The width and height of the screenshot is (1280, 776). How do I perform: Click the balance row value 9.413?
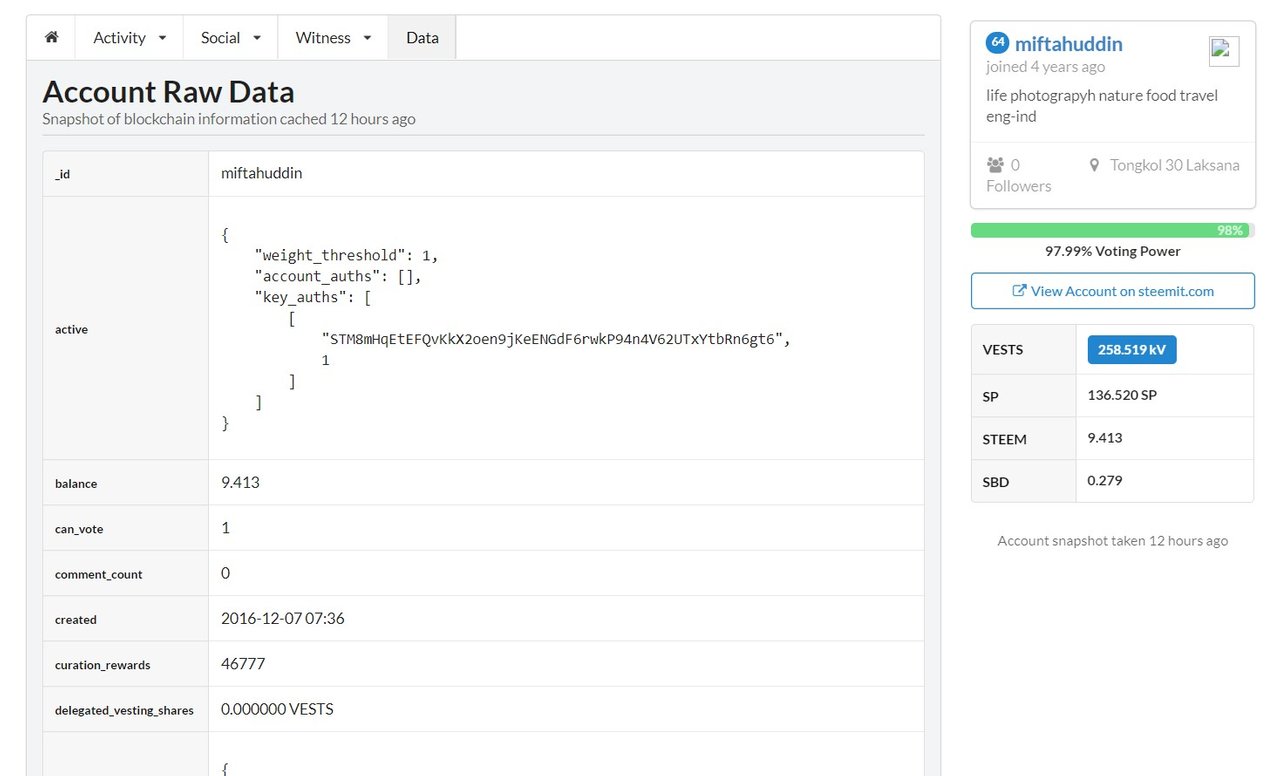[240, 482]
